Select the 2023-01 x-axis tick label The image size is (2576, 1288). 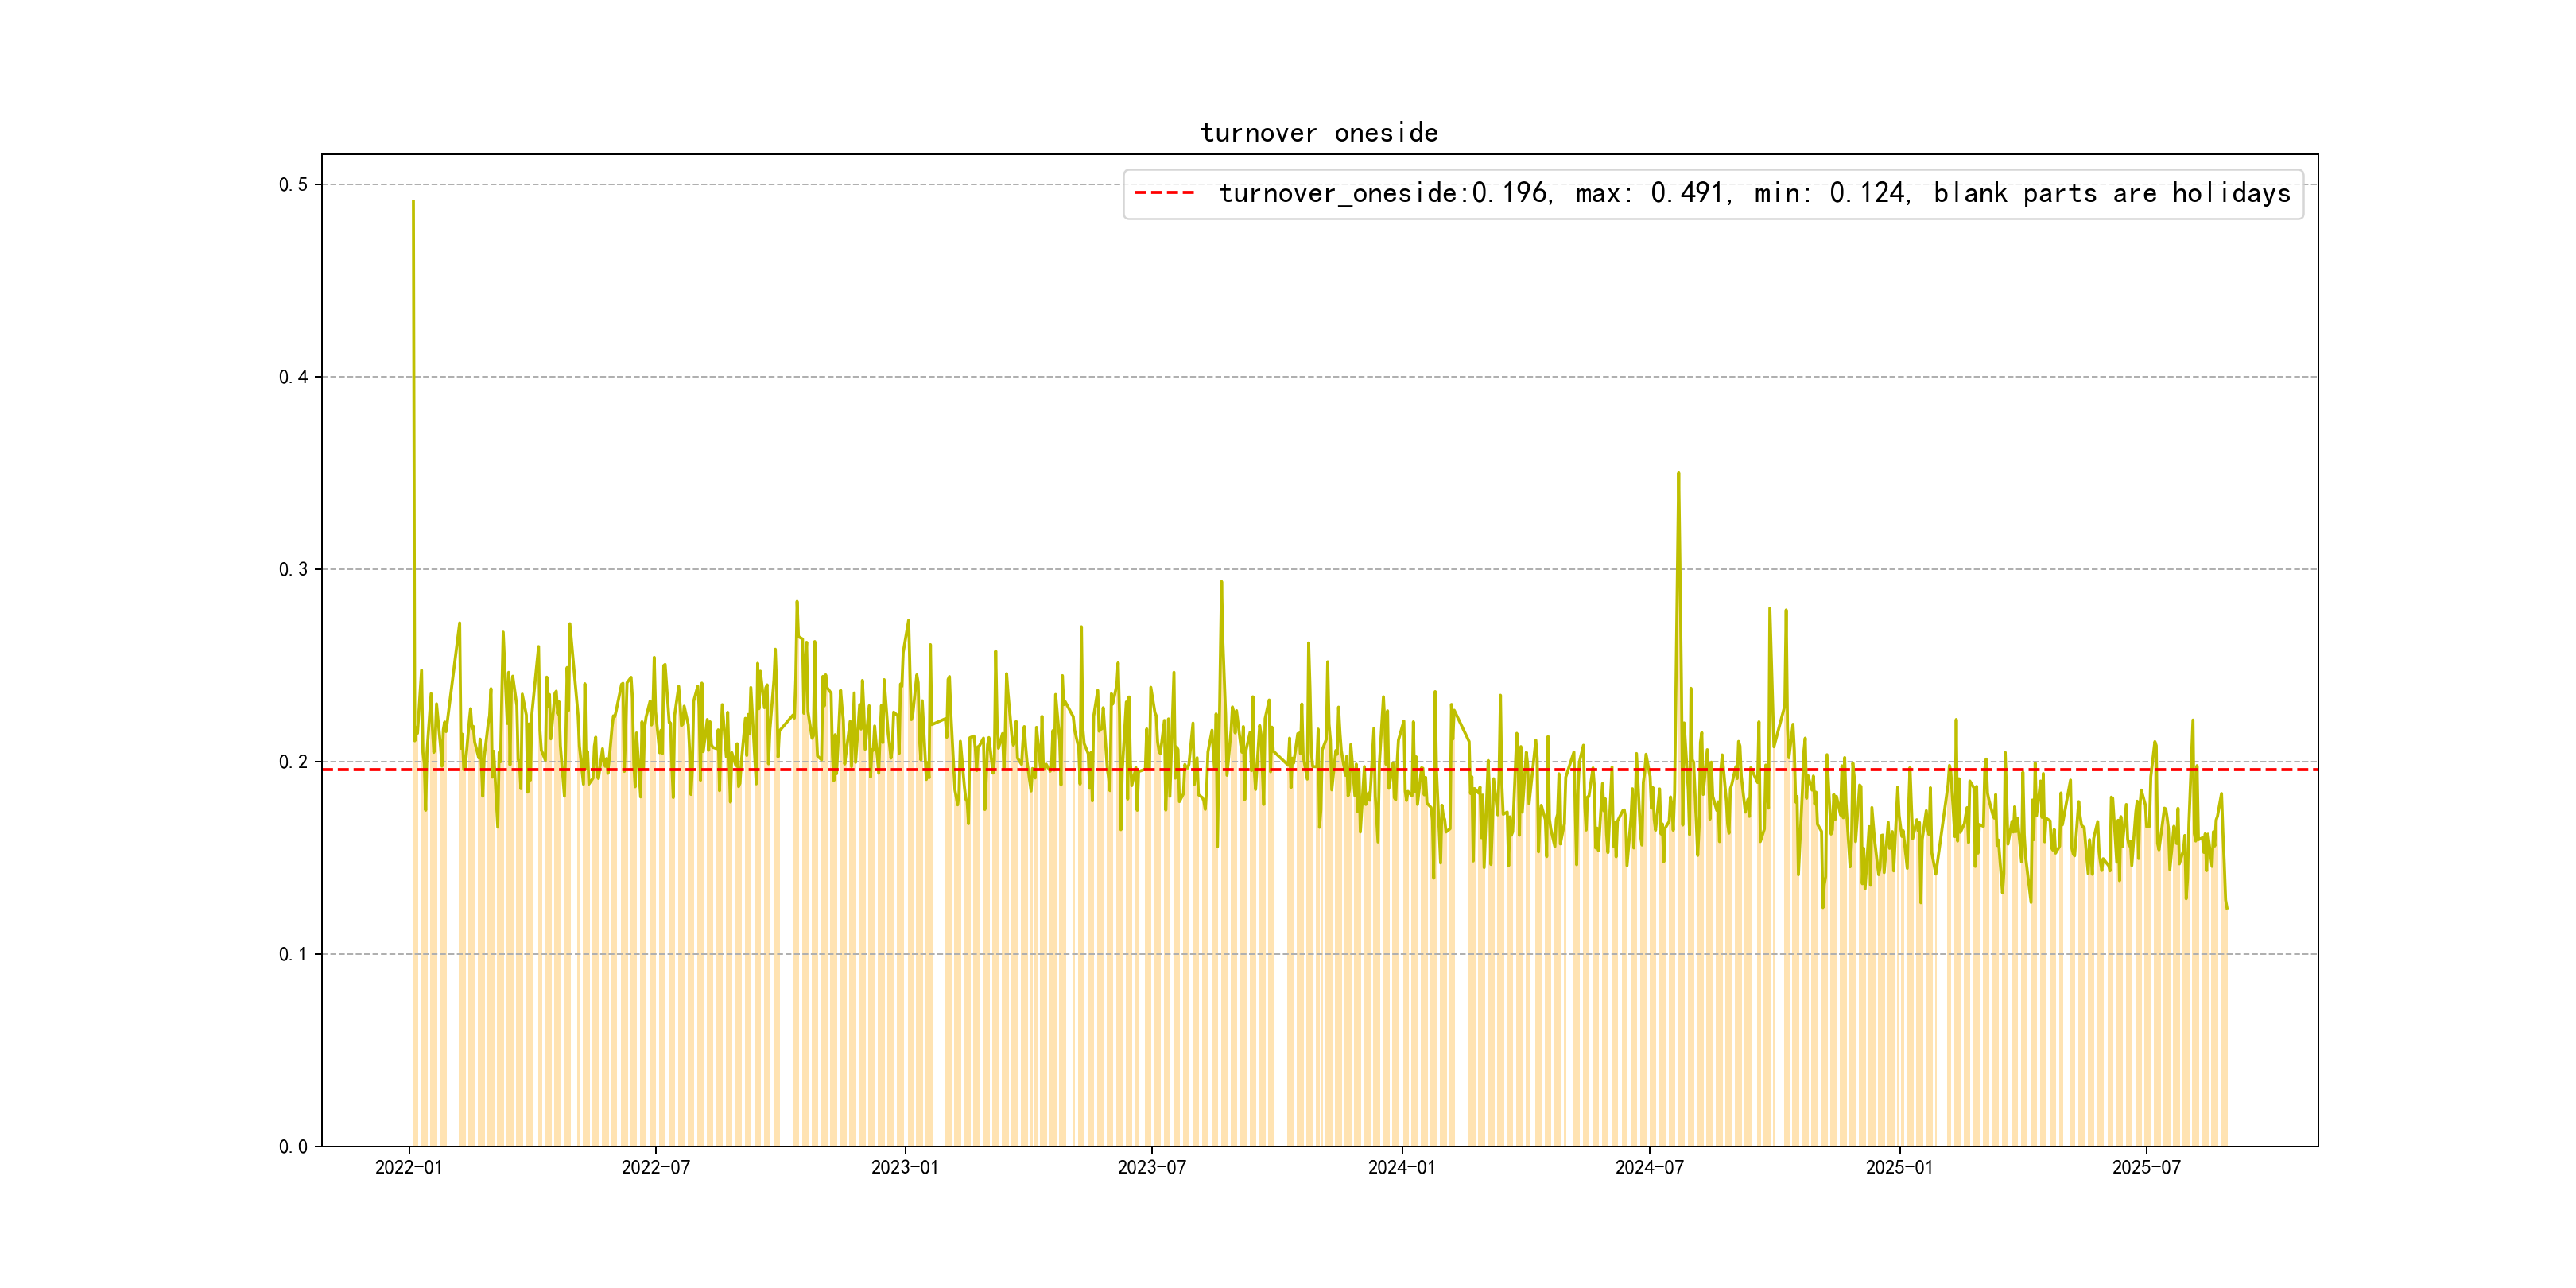coord(904,1167)
